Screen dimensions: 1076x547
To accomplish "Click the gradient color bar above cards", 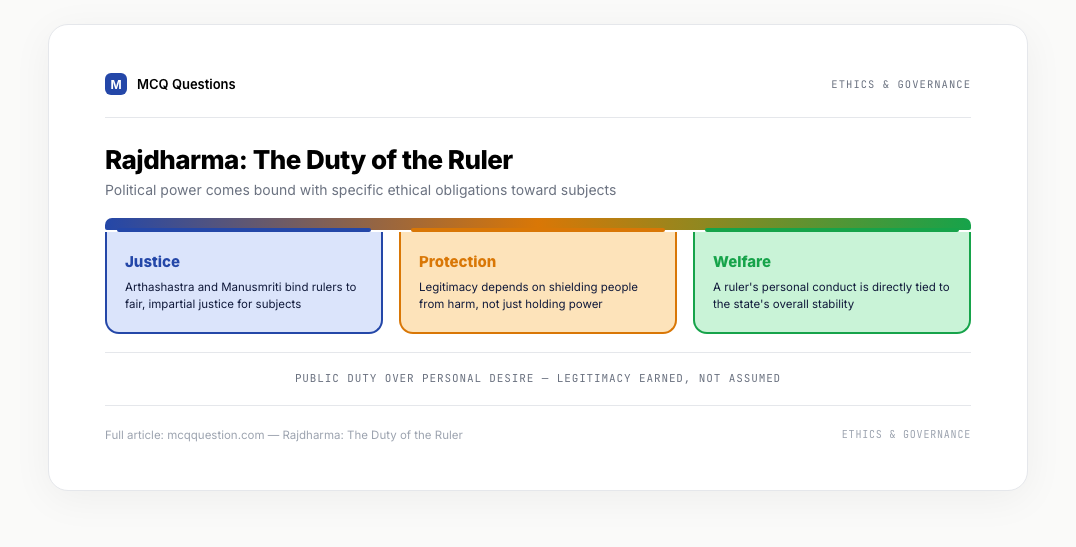I will (x=538, y=224).
